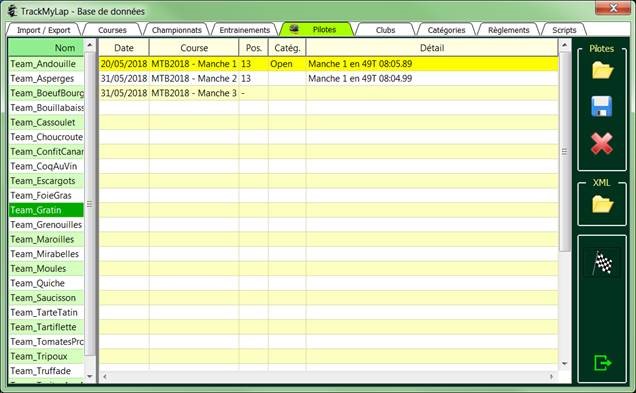
Task: Click the results table horizontal scroll left arrow
Action: 105,377
